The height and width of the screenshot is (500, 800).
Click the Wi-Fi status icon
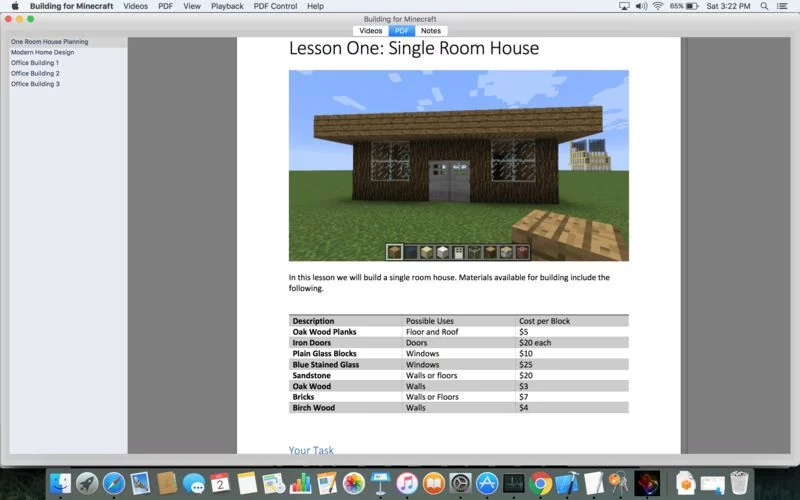658,6
